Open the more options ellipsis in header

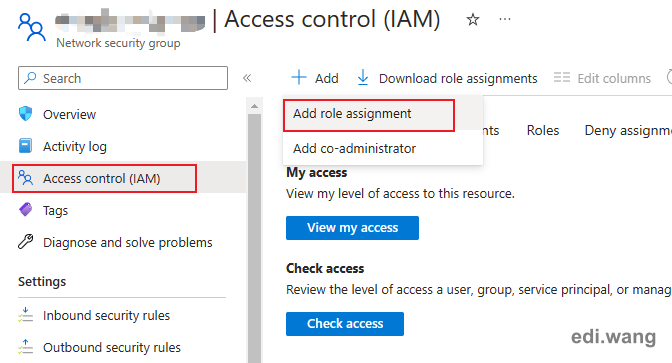click(505, 19)
